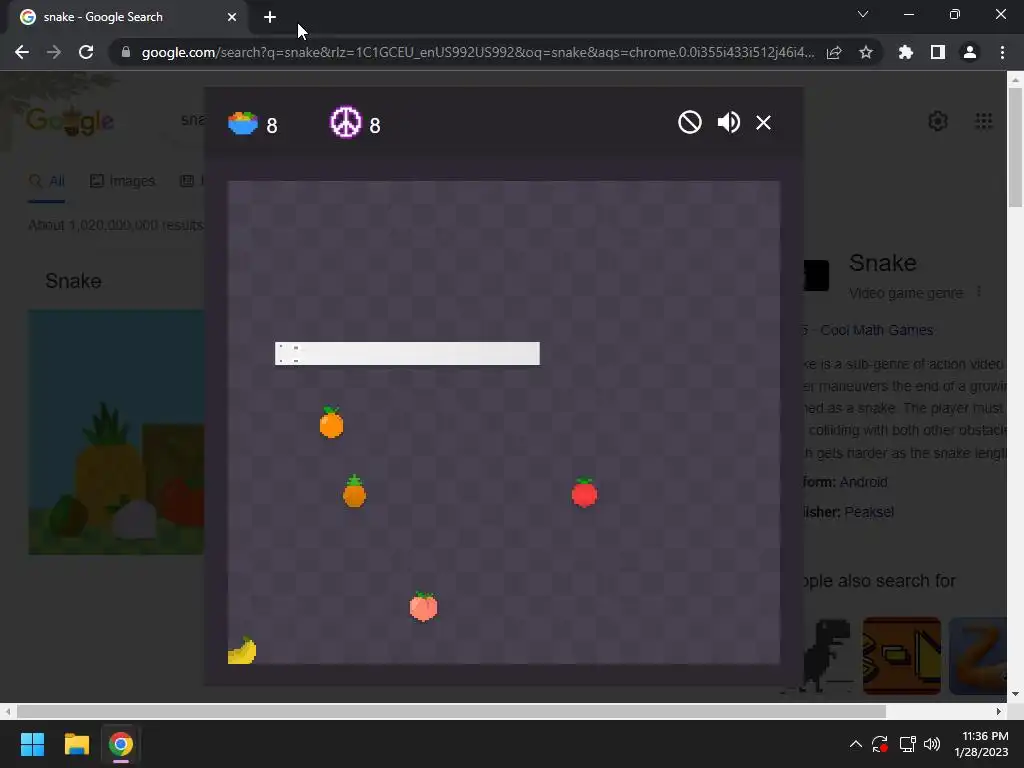Click the banana in the board corner
Screen dimensions: 1024x768
[x=242, y=650]
